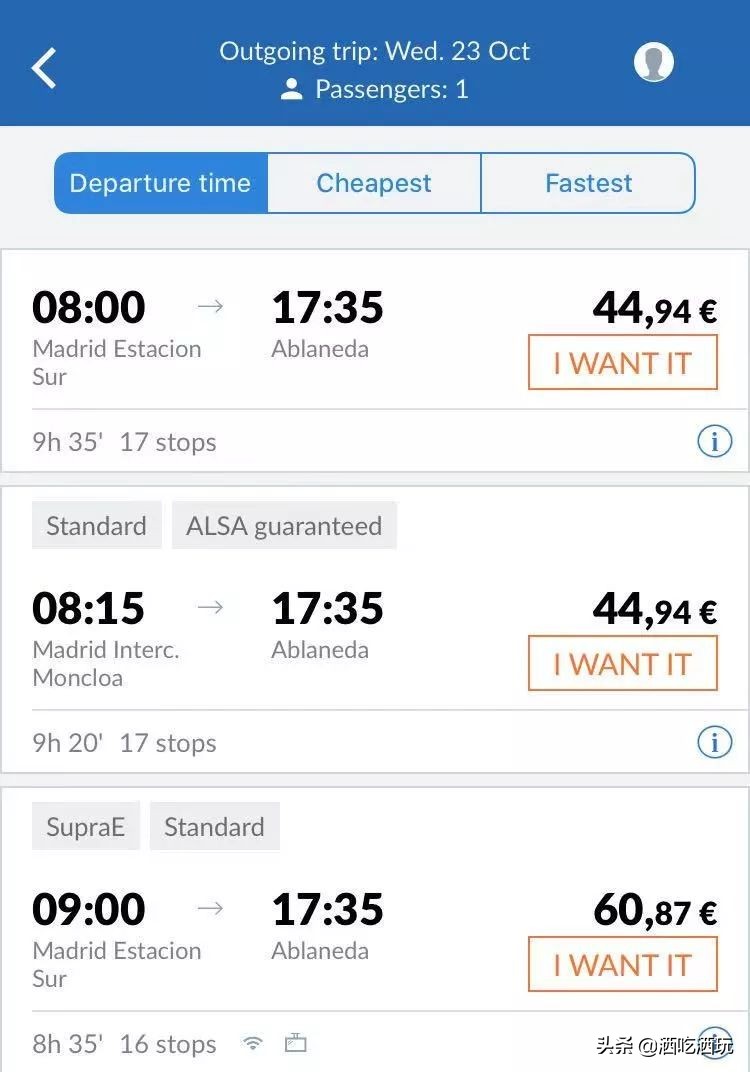Sort results by Cheapest
Image resolution: width=750 pixels, height=1072 pixels.
[374, 183]
